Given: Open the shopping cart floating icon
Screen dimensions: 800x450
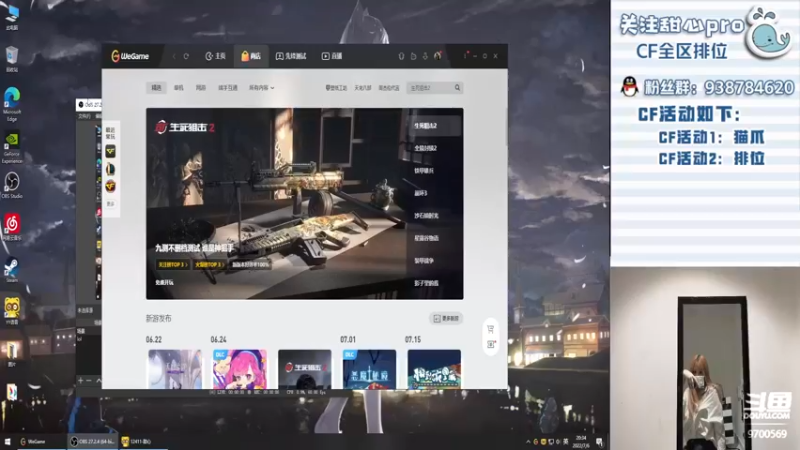Looking at the screenshot, I should click(x=490, y=329).
